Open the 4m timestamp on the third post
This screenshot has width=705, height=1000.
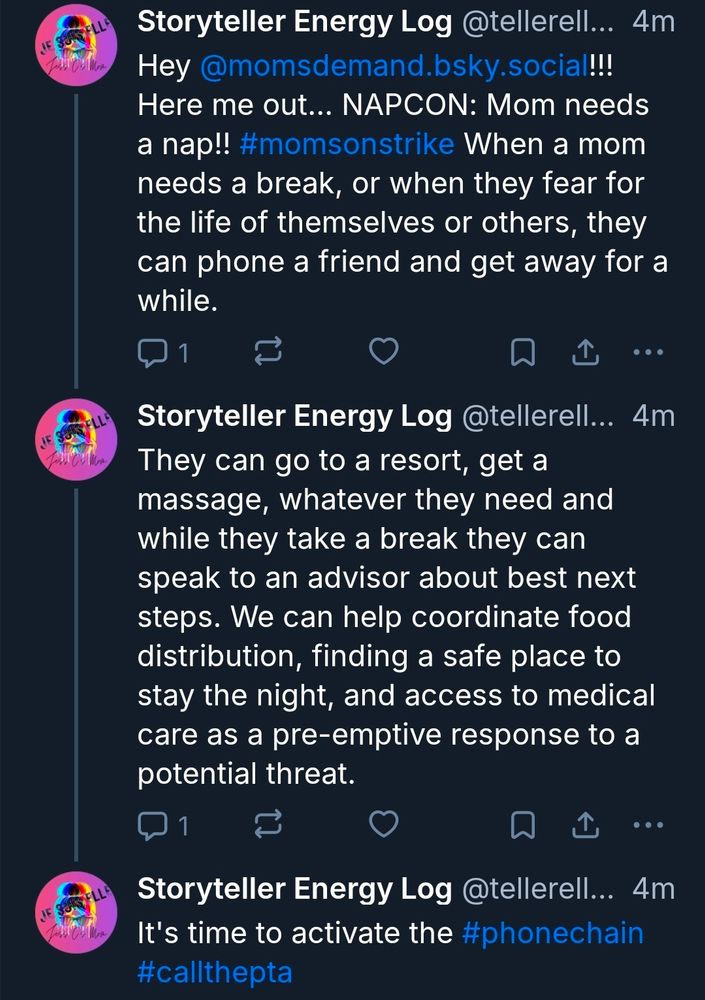click(x=654, y=889)
